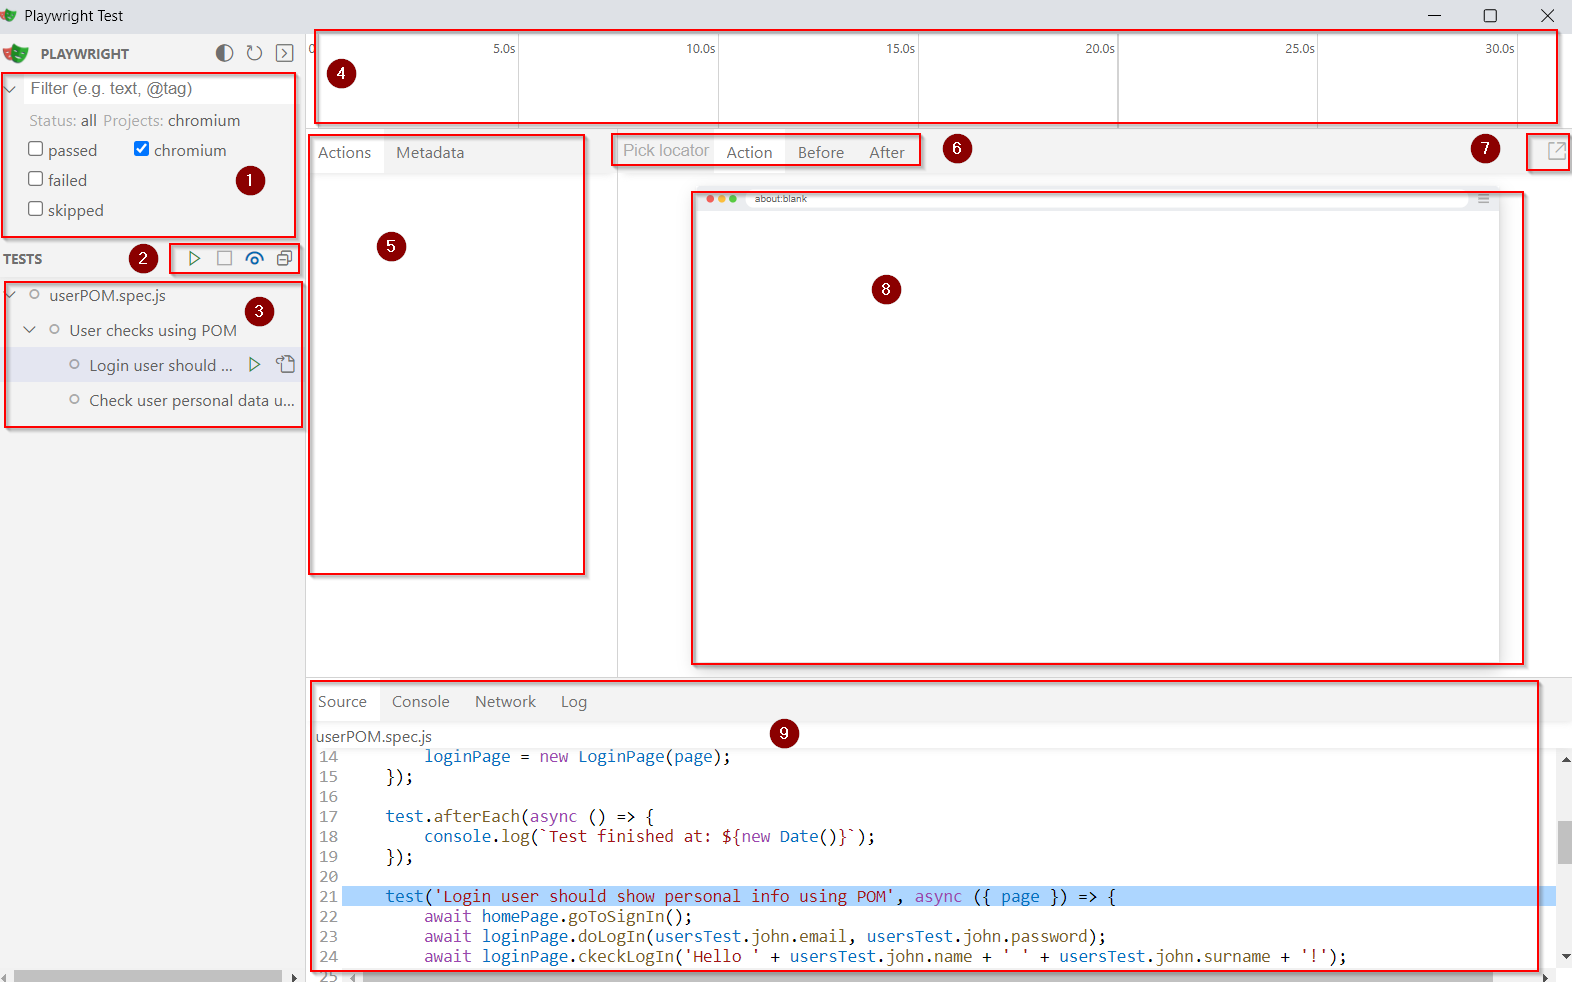Click the userPOM.spec.js source file name
This screenshot has width=1572, height=982.
click(374, 737)
